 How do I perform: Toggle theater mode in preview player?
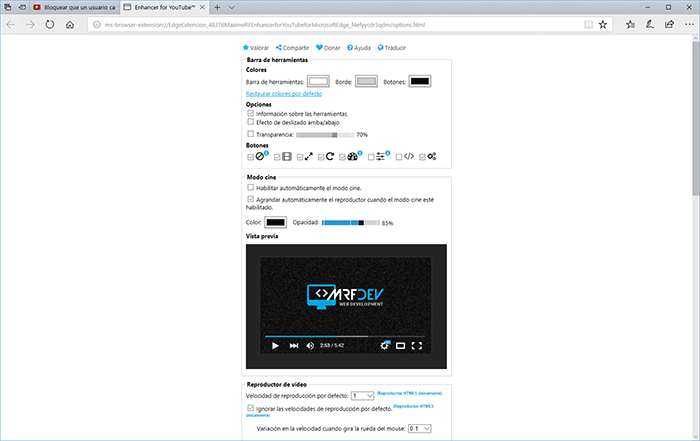[x=400, y=345]
